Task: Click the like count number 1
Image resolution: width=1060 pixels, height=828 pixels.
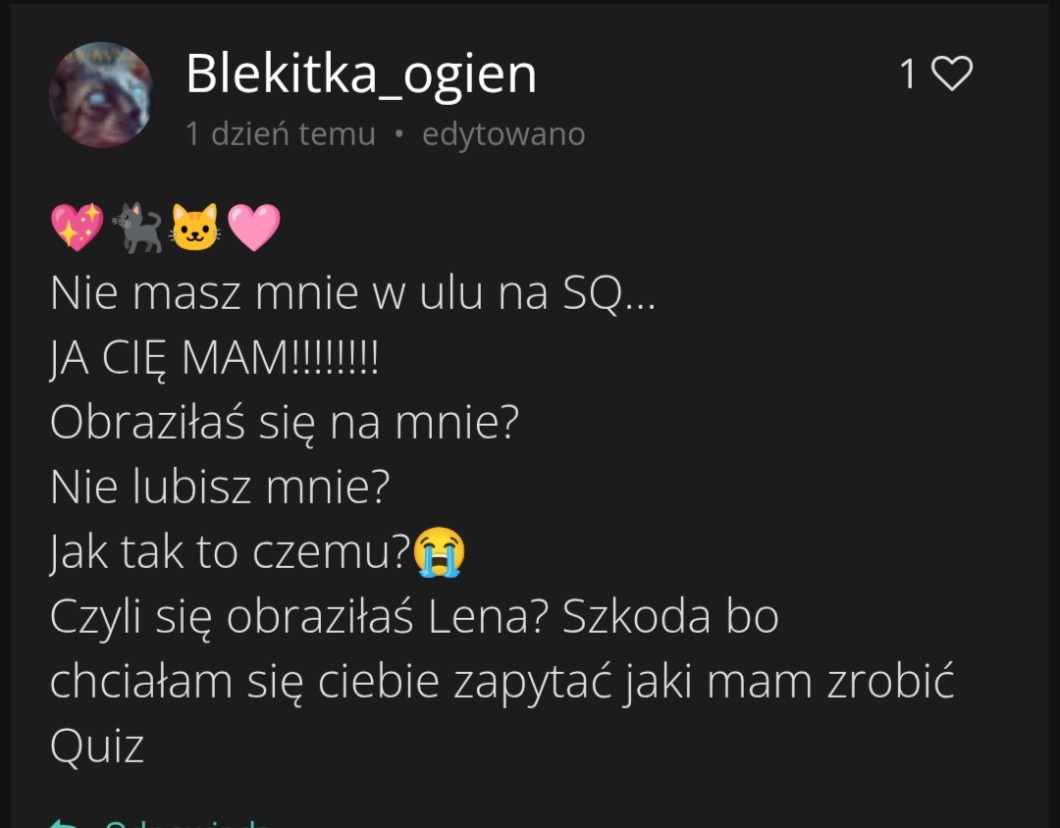Action: pos(908,74)
